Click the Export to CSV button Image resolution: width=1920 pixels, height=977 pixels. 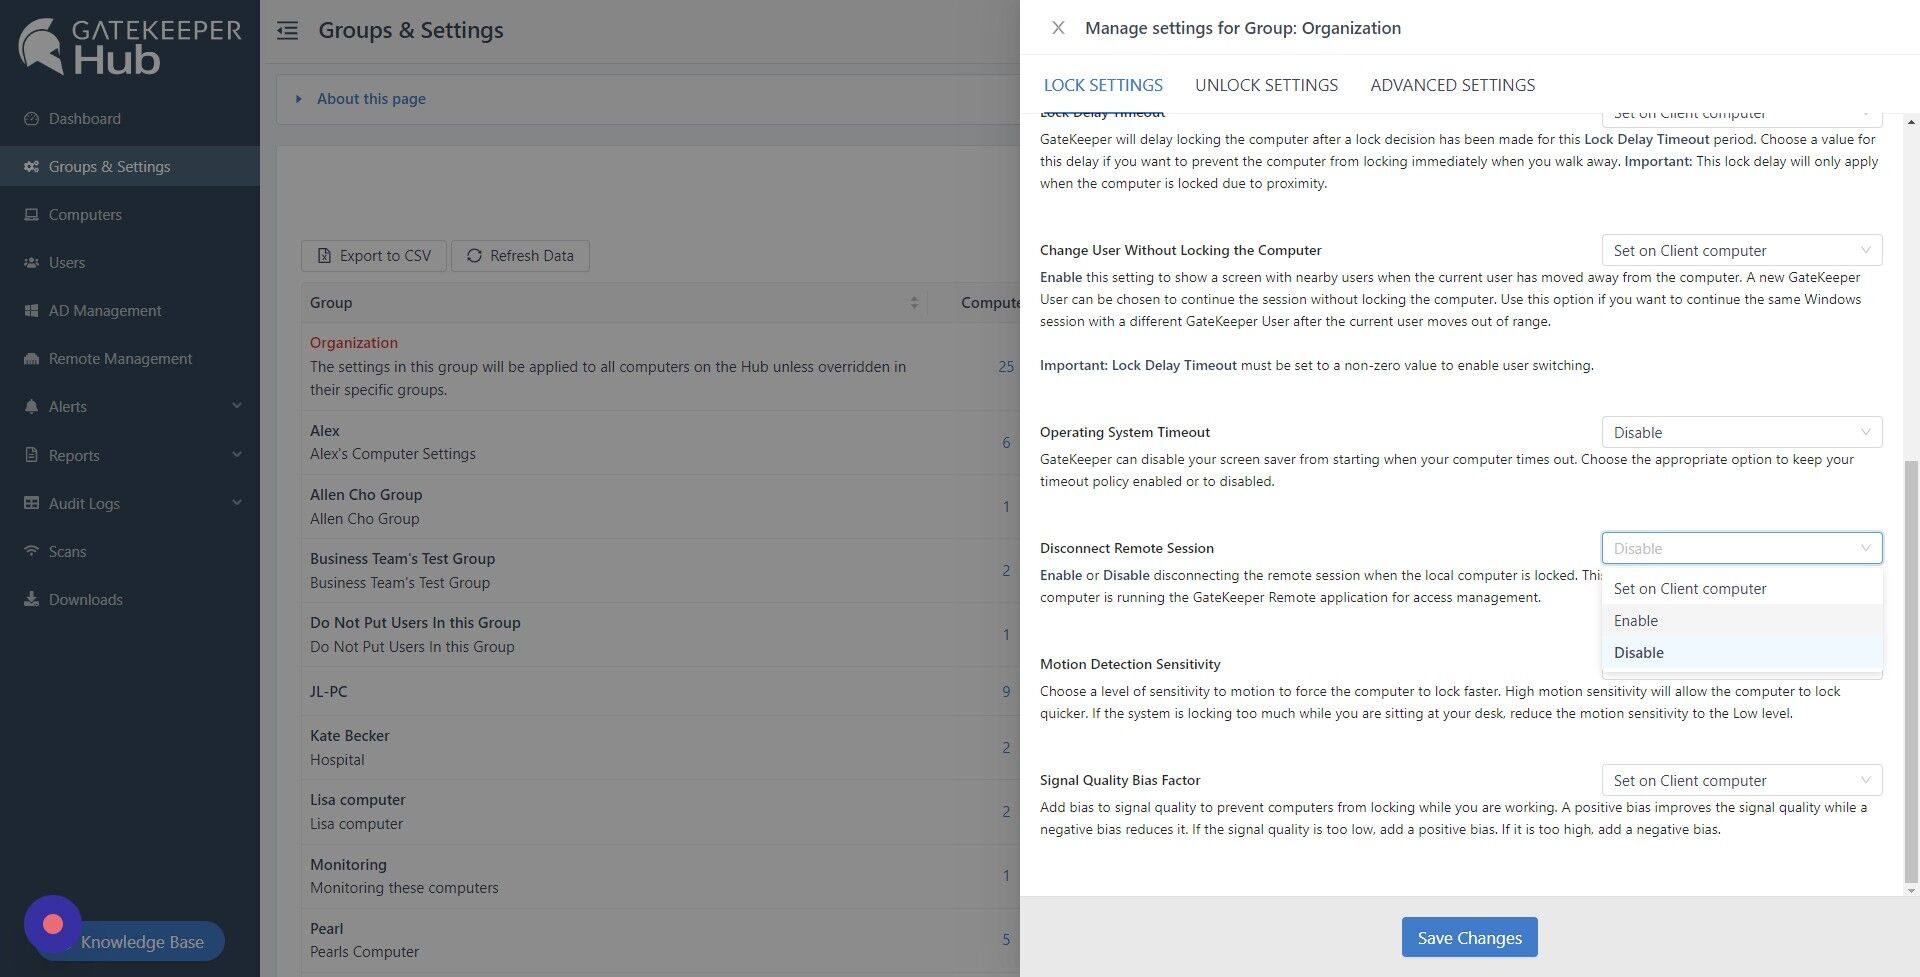374,256
